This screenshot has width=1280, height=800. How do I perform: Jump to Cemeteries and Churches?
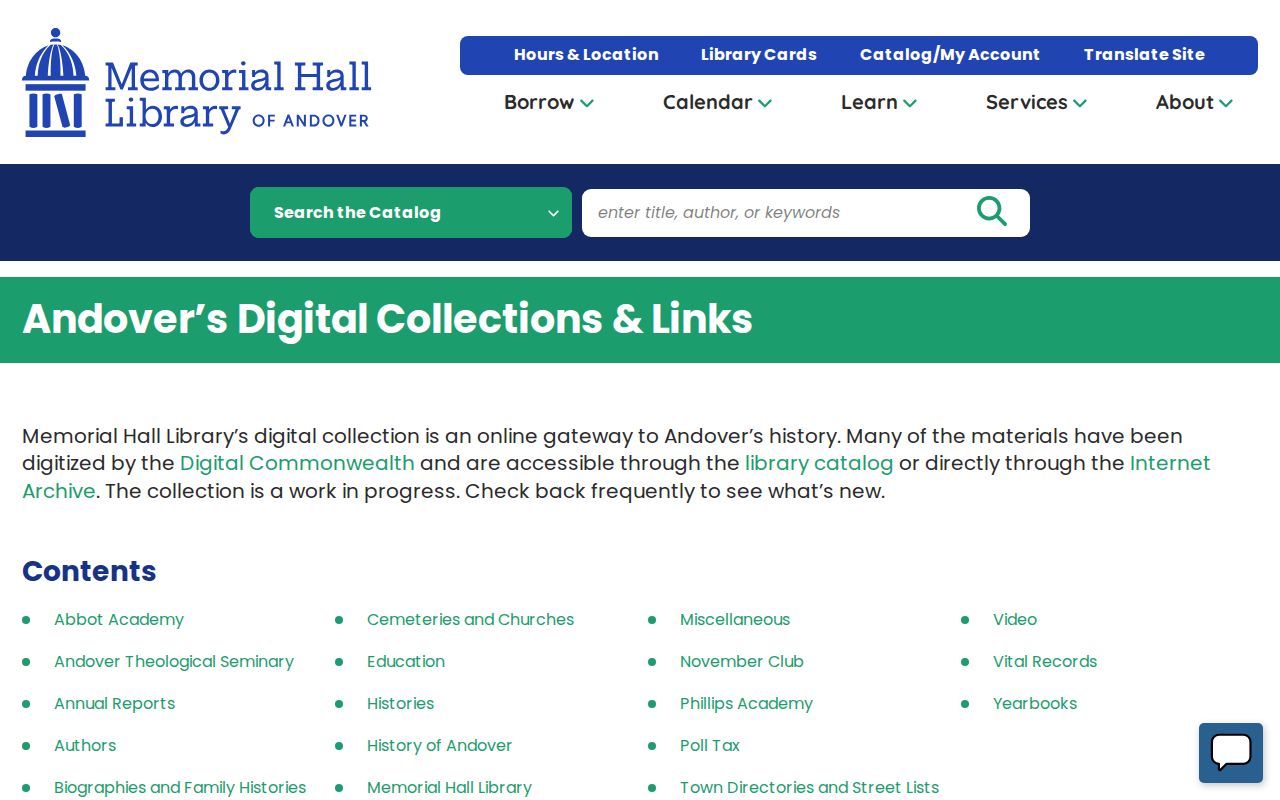click(x=470, y=619)
